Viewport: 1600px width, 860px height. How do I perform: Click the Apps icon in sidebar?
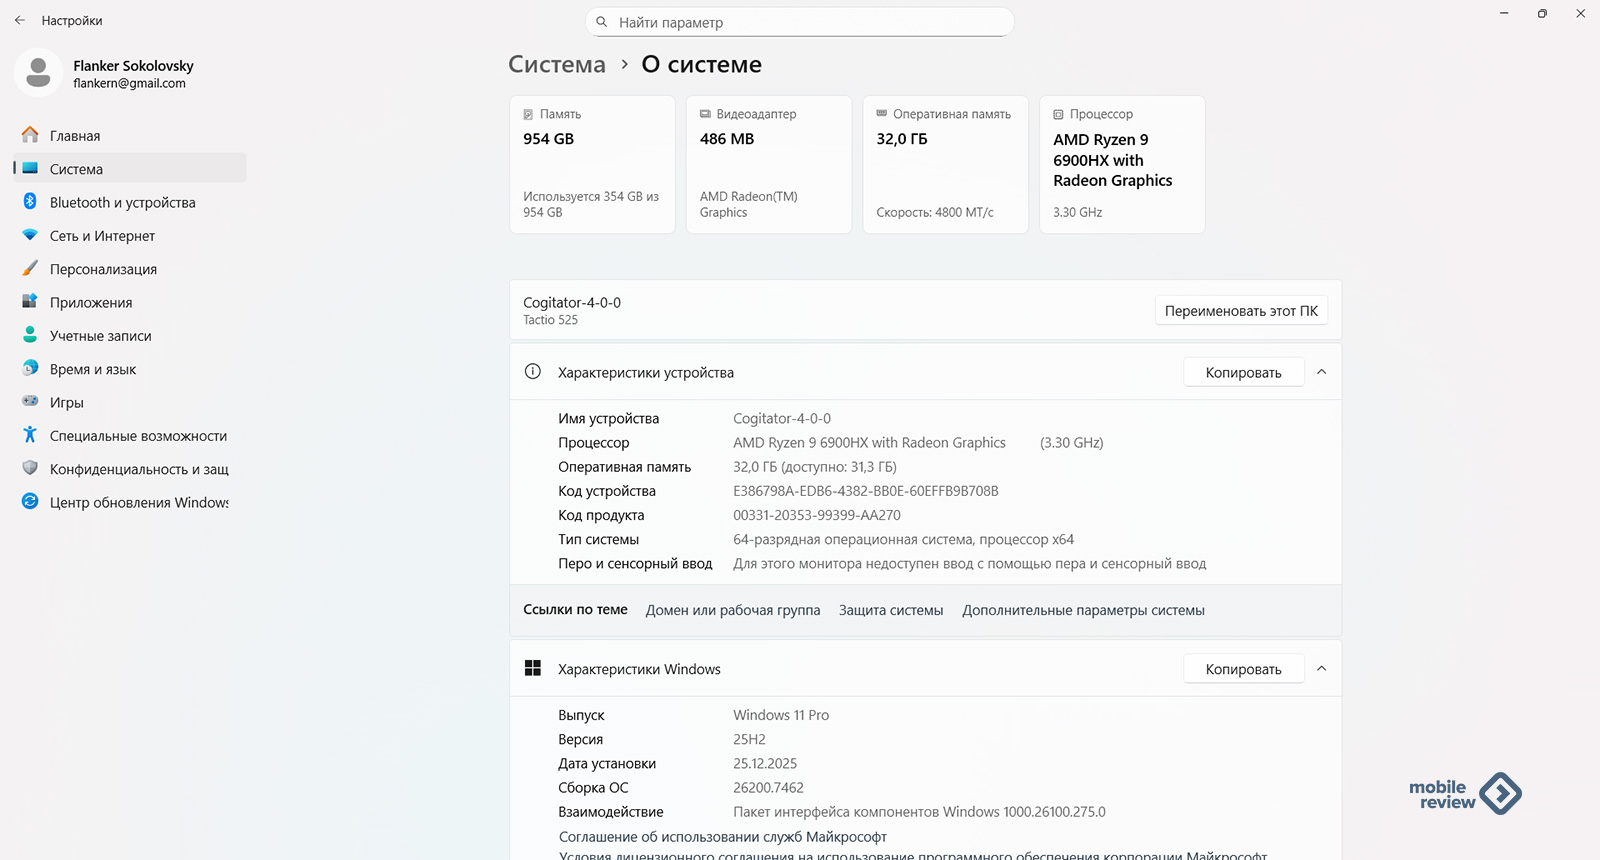(x=30, y=302)
